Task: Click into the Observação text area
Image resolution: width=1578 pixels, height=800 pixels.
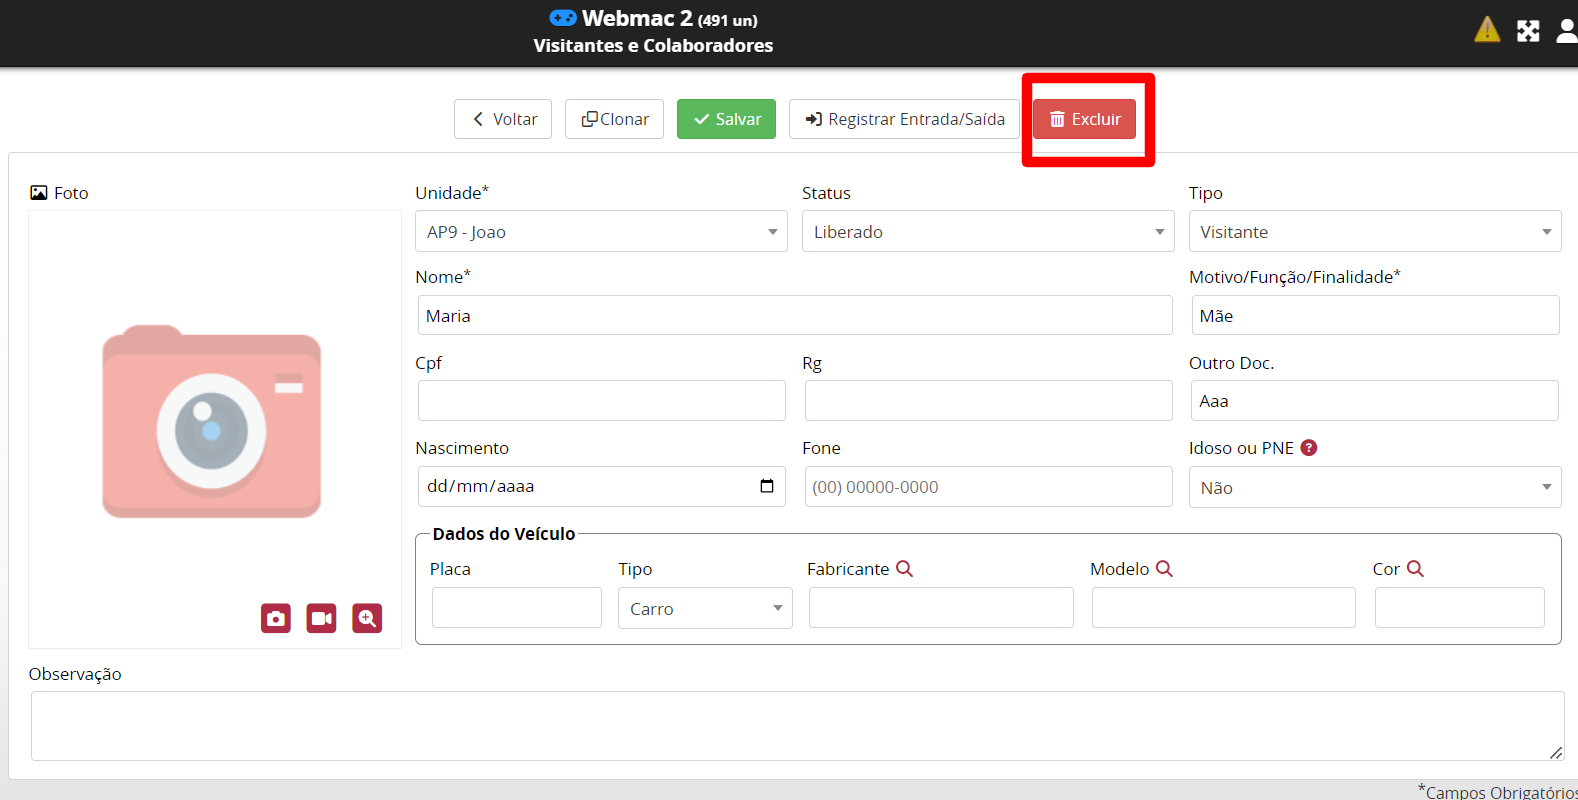Action: point(797,726)
